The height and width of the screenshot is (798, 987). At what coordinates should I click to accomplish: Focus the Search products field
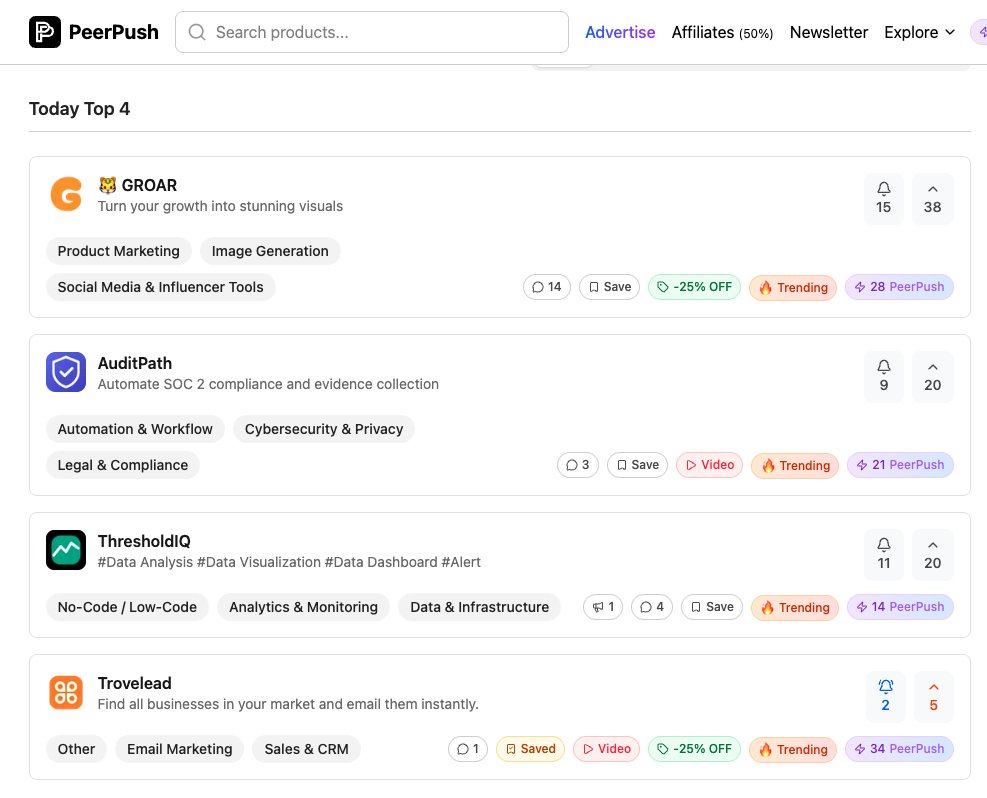click(372, 32)
